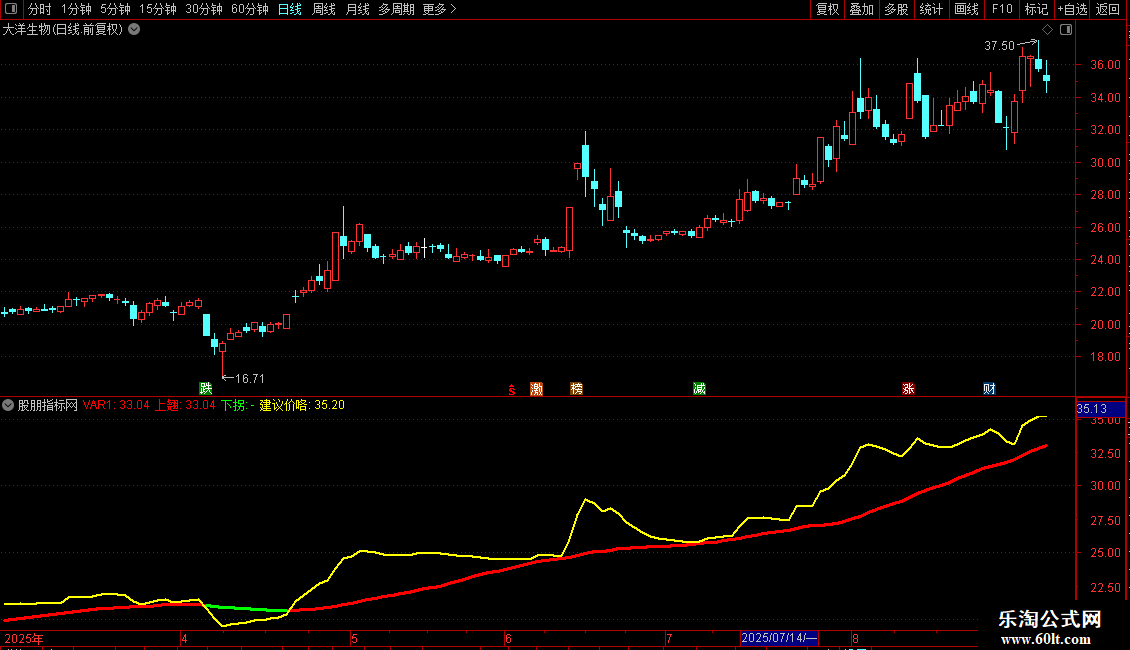Click the 榜 event marker icon
The width and height of the screenshot is (1130, 650).
click(x=577, y=388)
